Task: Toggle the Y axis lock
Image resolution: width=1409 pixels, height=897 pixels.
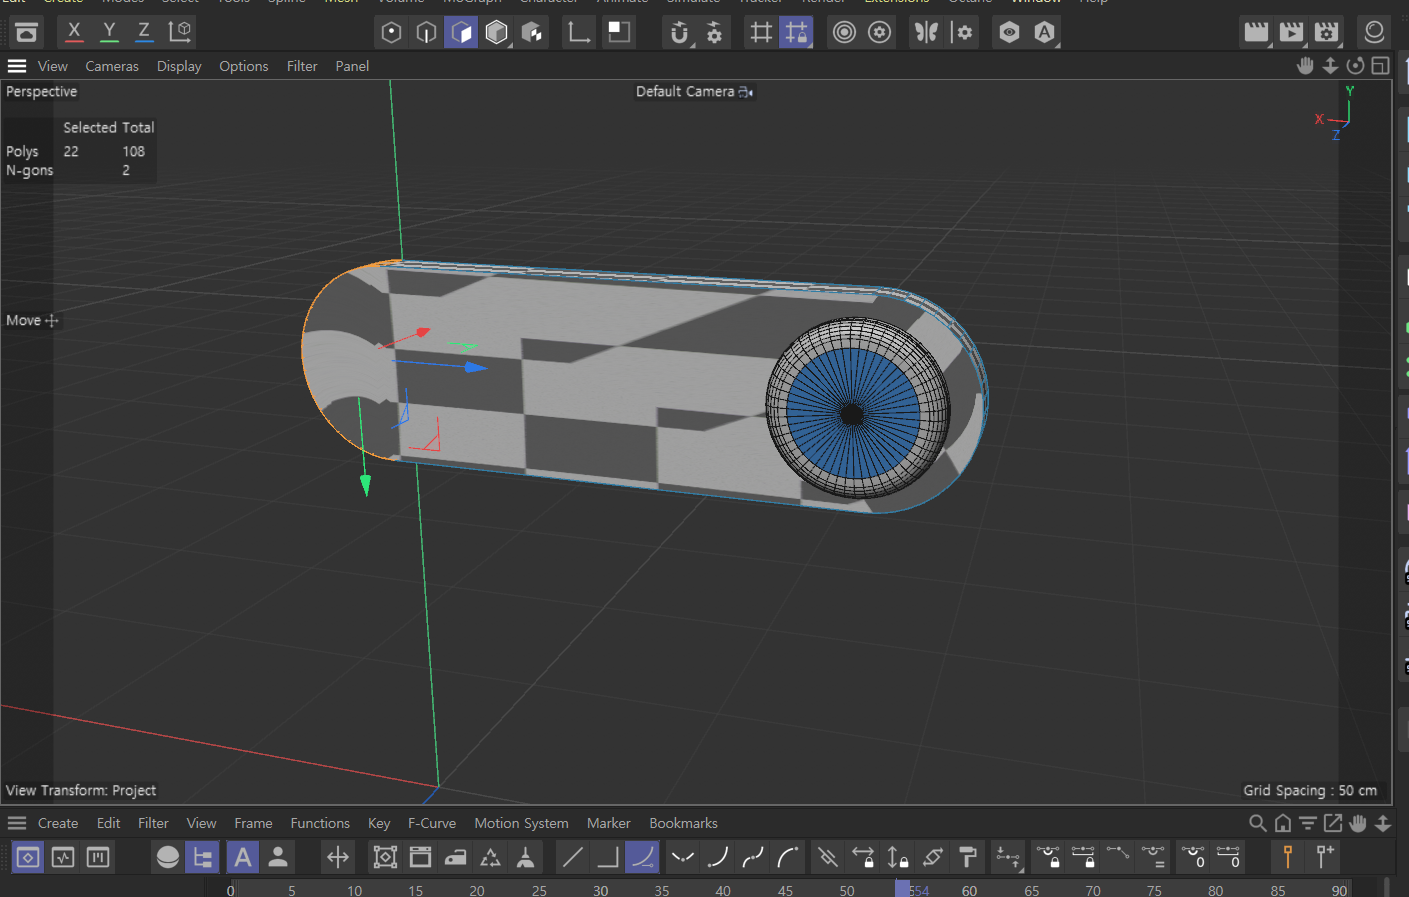Action: [109, 31]
